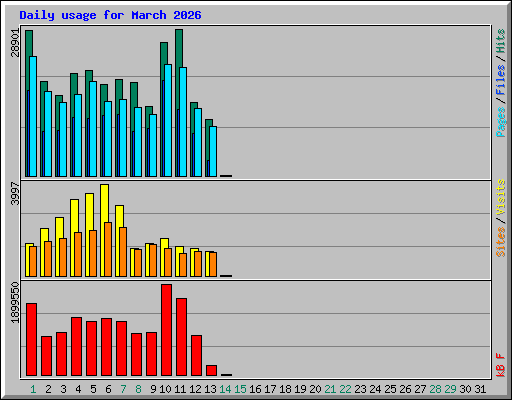Click the Pages legend label
The height and width of the screenshot is (400, 512).
(501, 122)
